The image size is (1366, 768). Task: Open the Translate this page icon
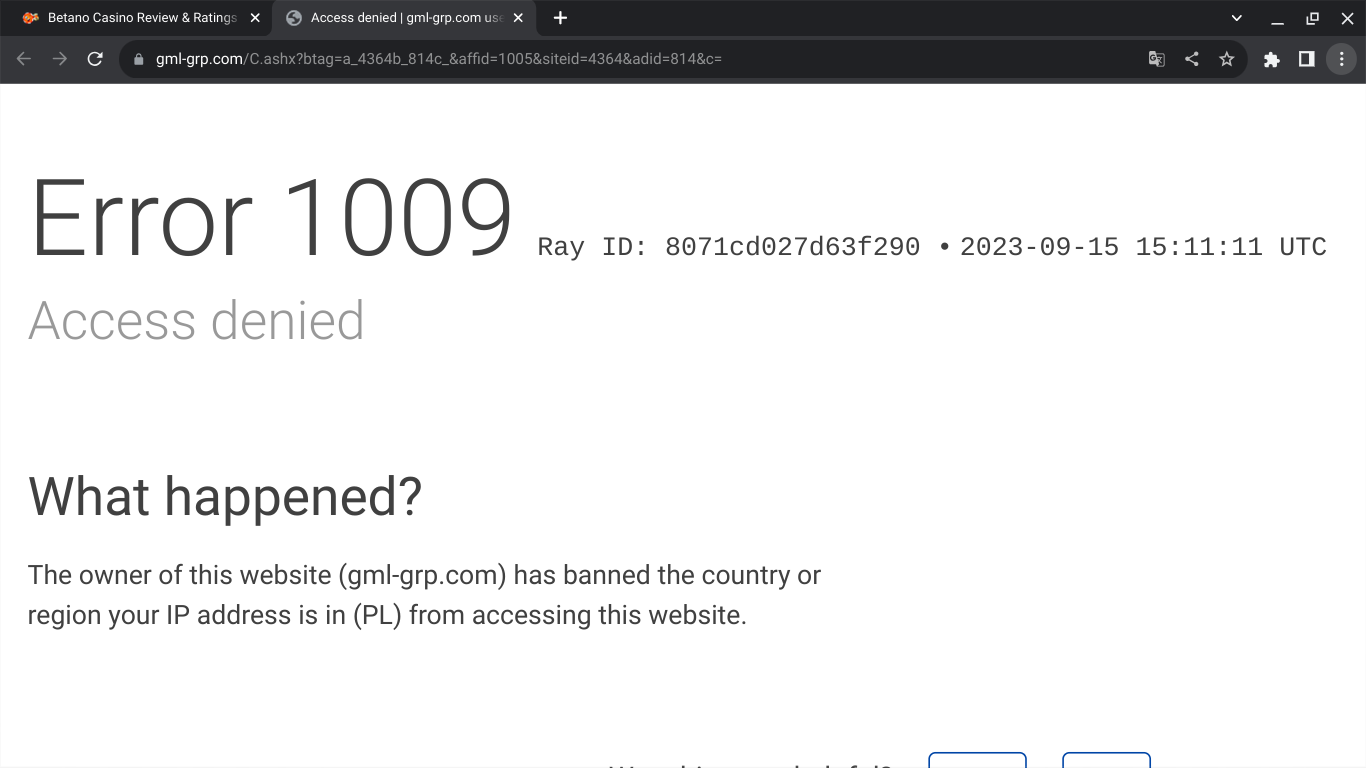point(1156,59)
